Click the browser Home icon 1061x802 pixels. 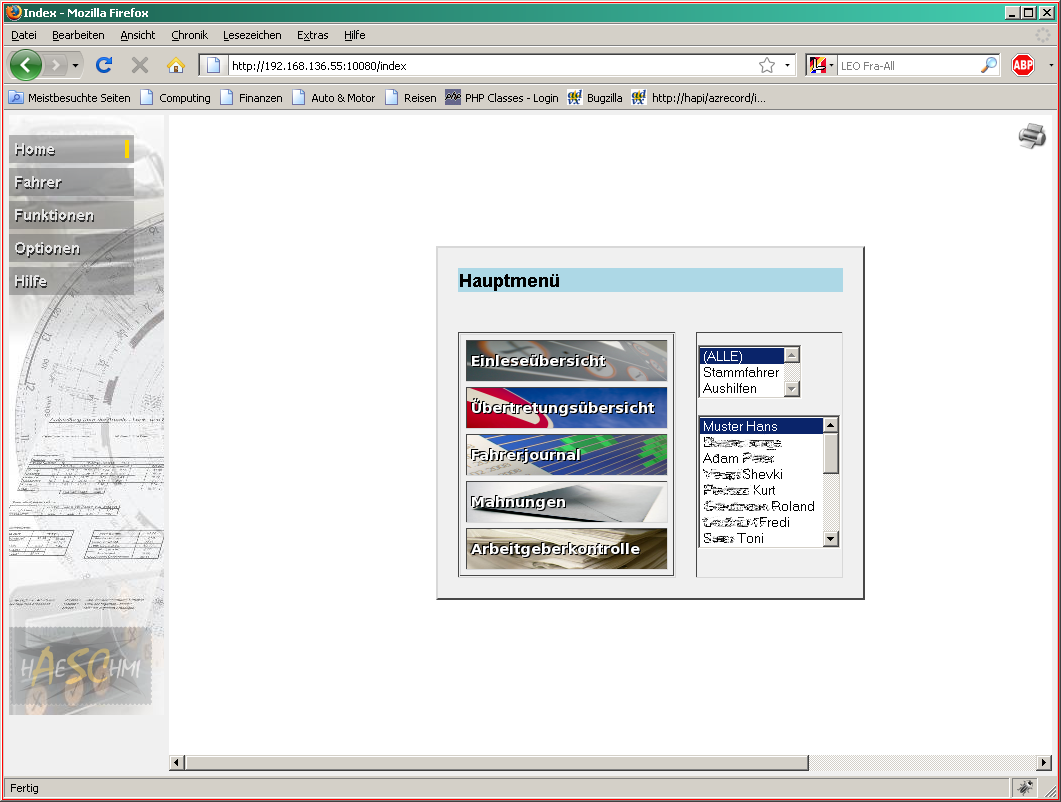[x=176, y=66]
